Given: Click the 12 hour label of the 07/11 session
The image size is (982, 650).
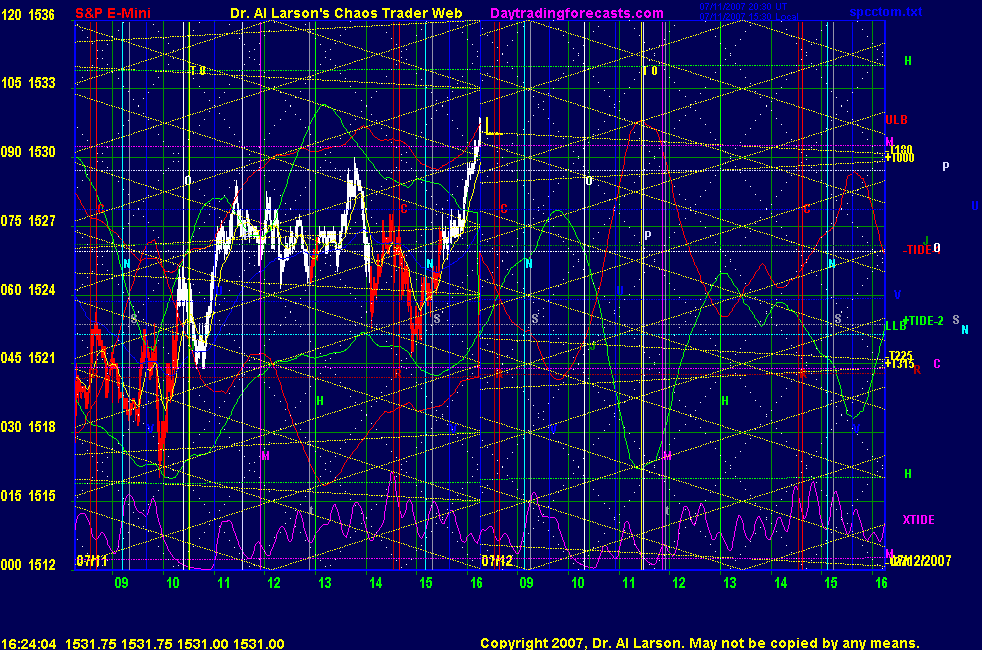Looking at the screenshot, I should (x=274, y=583).
